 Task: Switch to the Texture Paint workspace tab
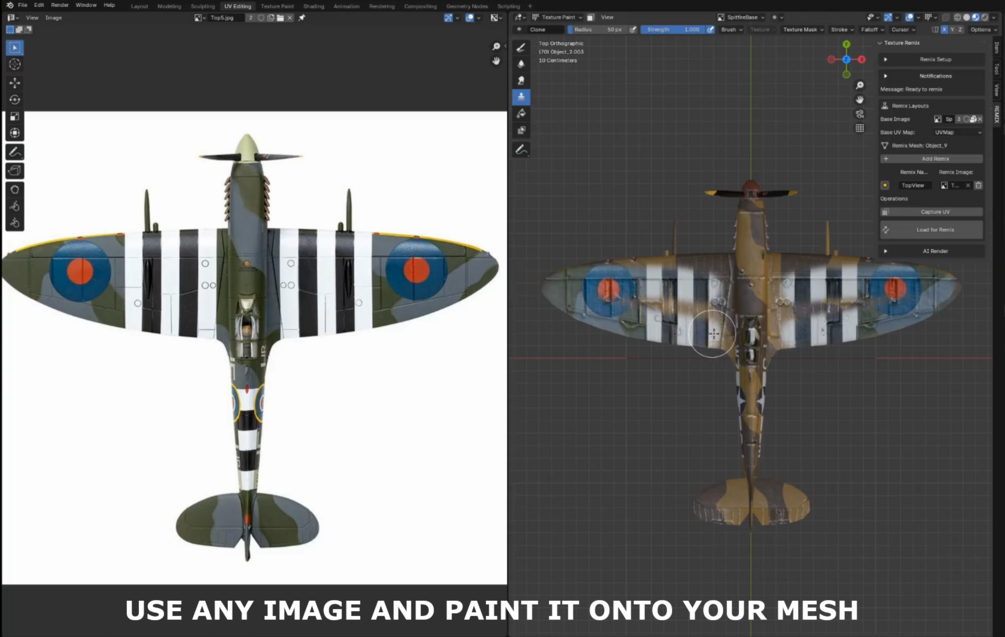point(277,6)
